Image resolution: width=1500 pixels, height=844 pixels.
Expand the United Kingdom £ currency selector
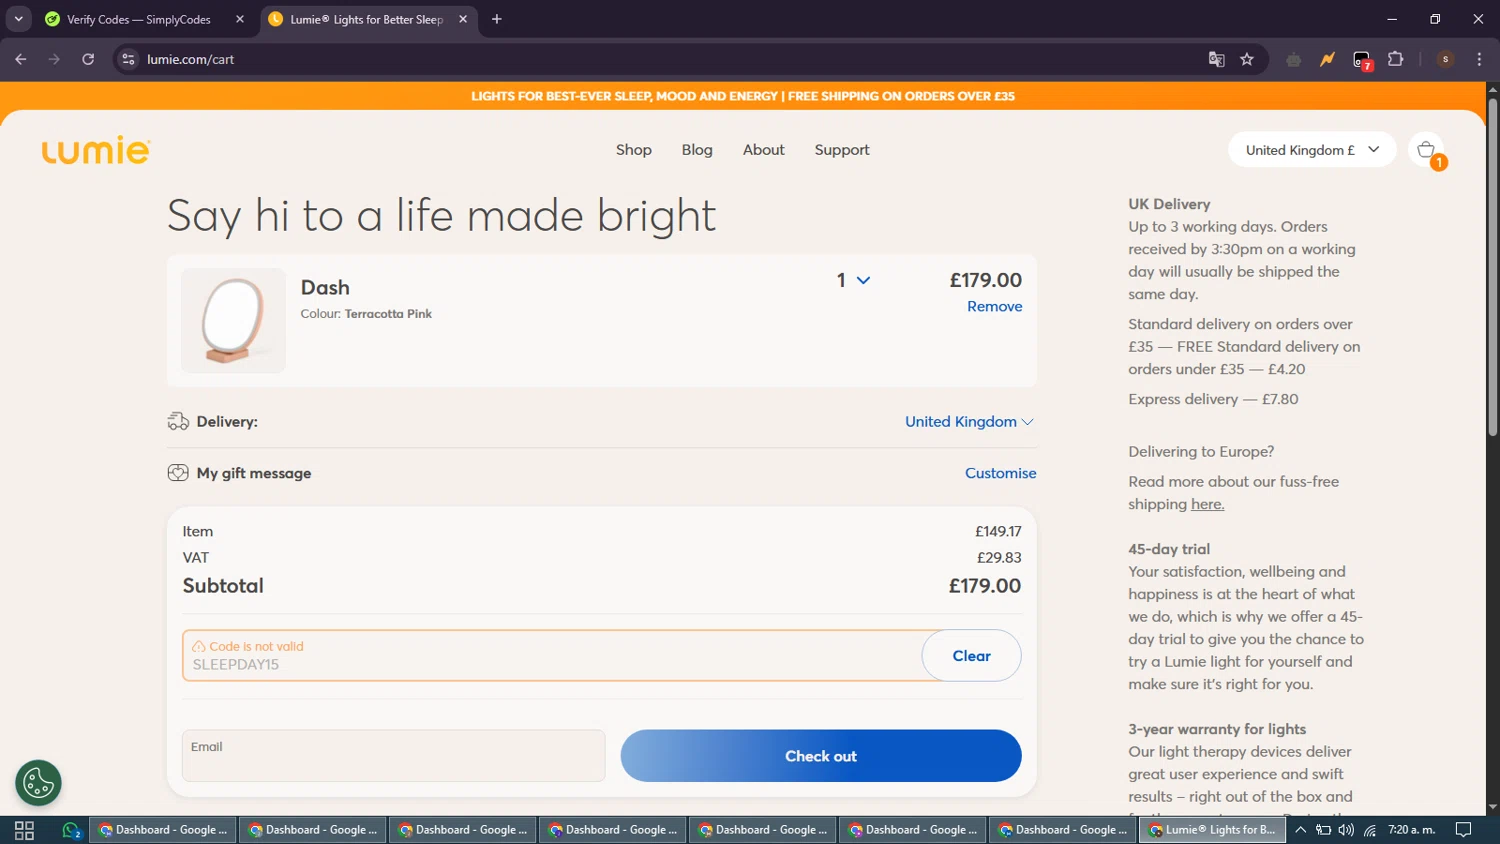pyautogui.click(x=1312, y=150)
